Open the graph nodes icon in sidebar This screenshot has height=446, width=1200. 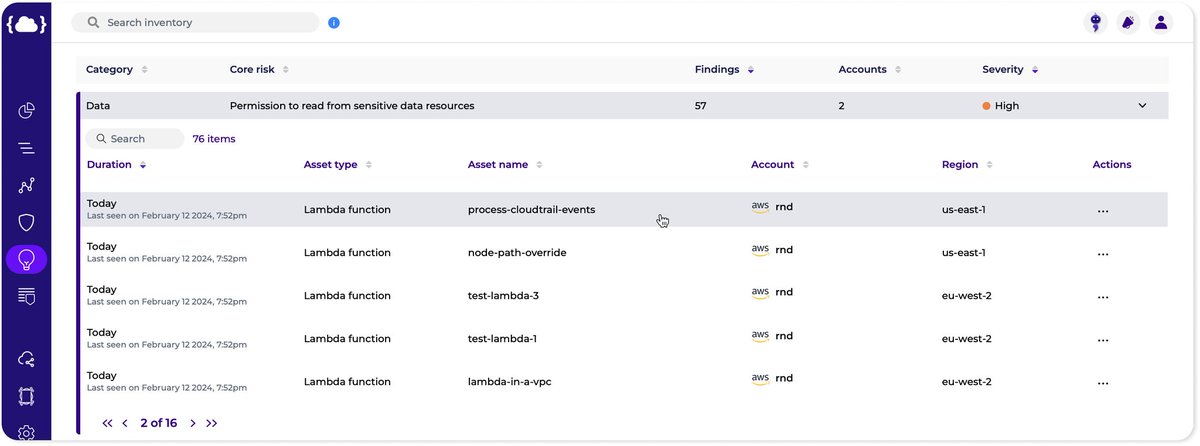[x=27, y=186]
